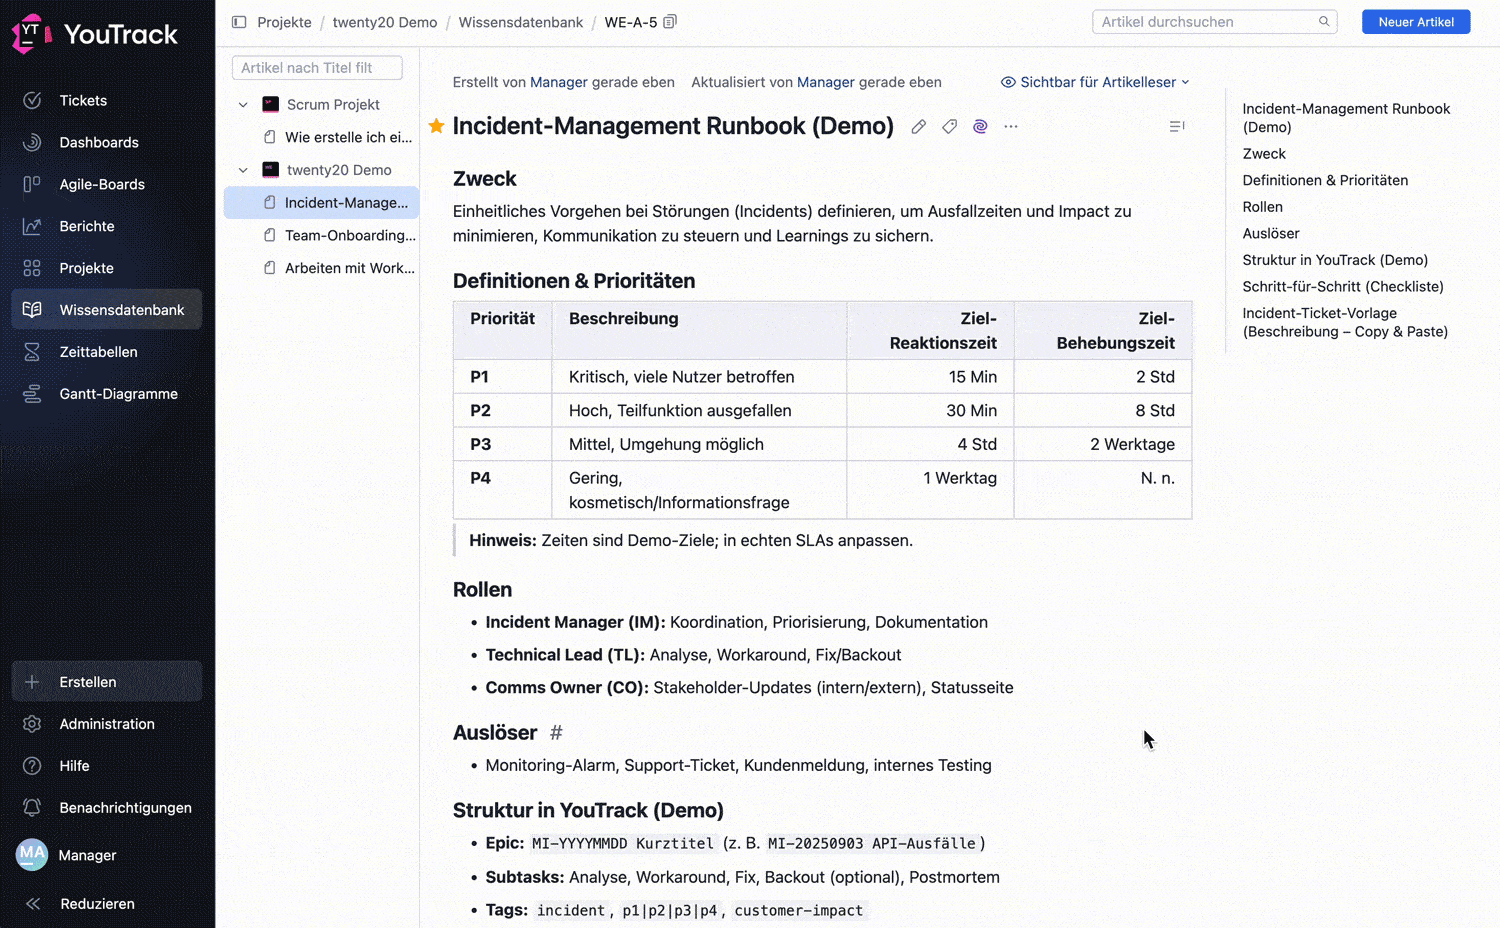The width and height of the screenshot is (1500, 928).
Task: Click Projekte breadcrumb link
Action: coord(284,22)
